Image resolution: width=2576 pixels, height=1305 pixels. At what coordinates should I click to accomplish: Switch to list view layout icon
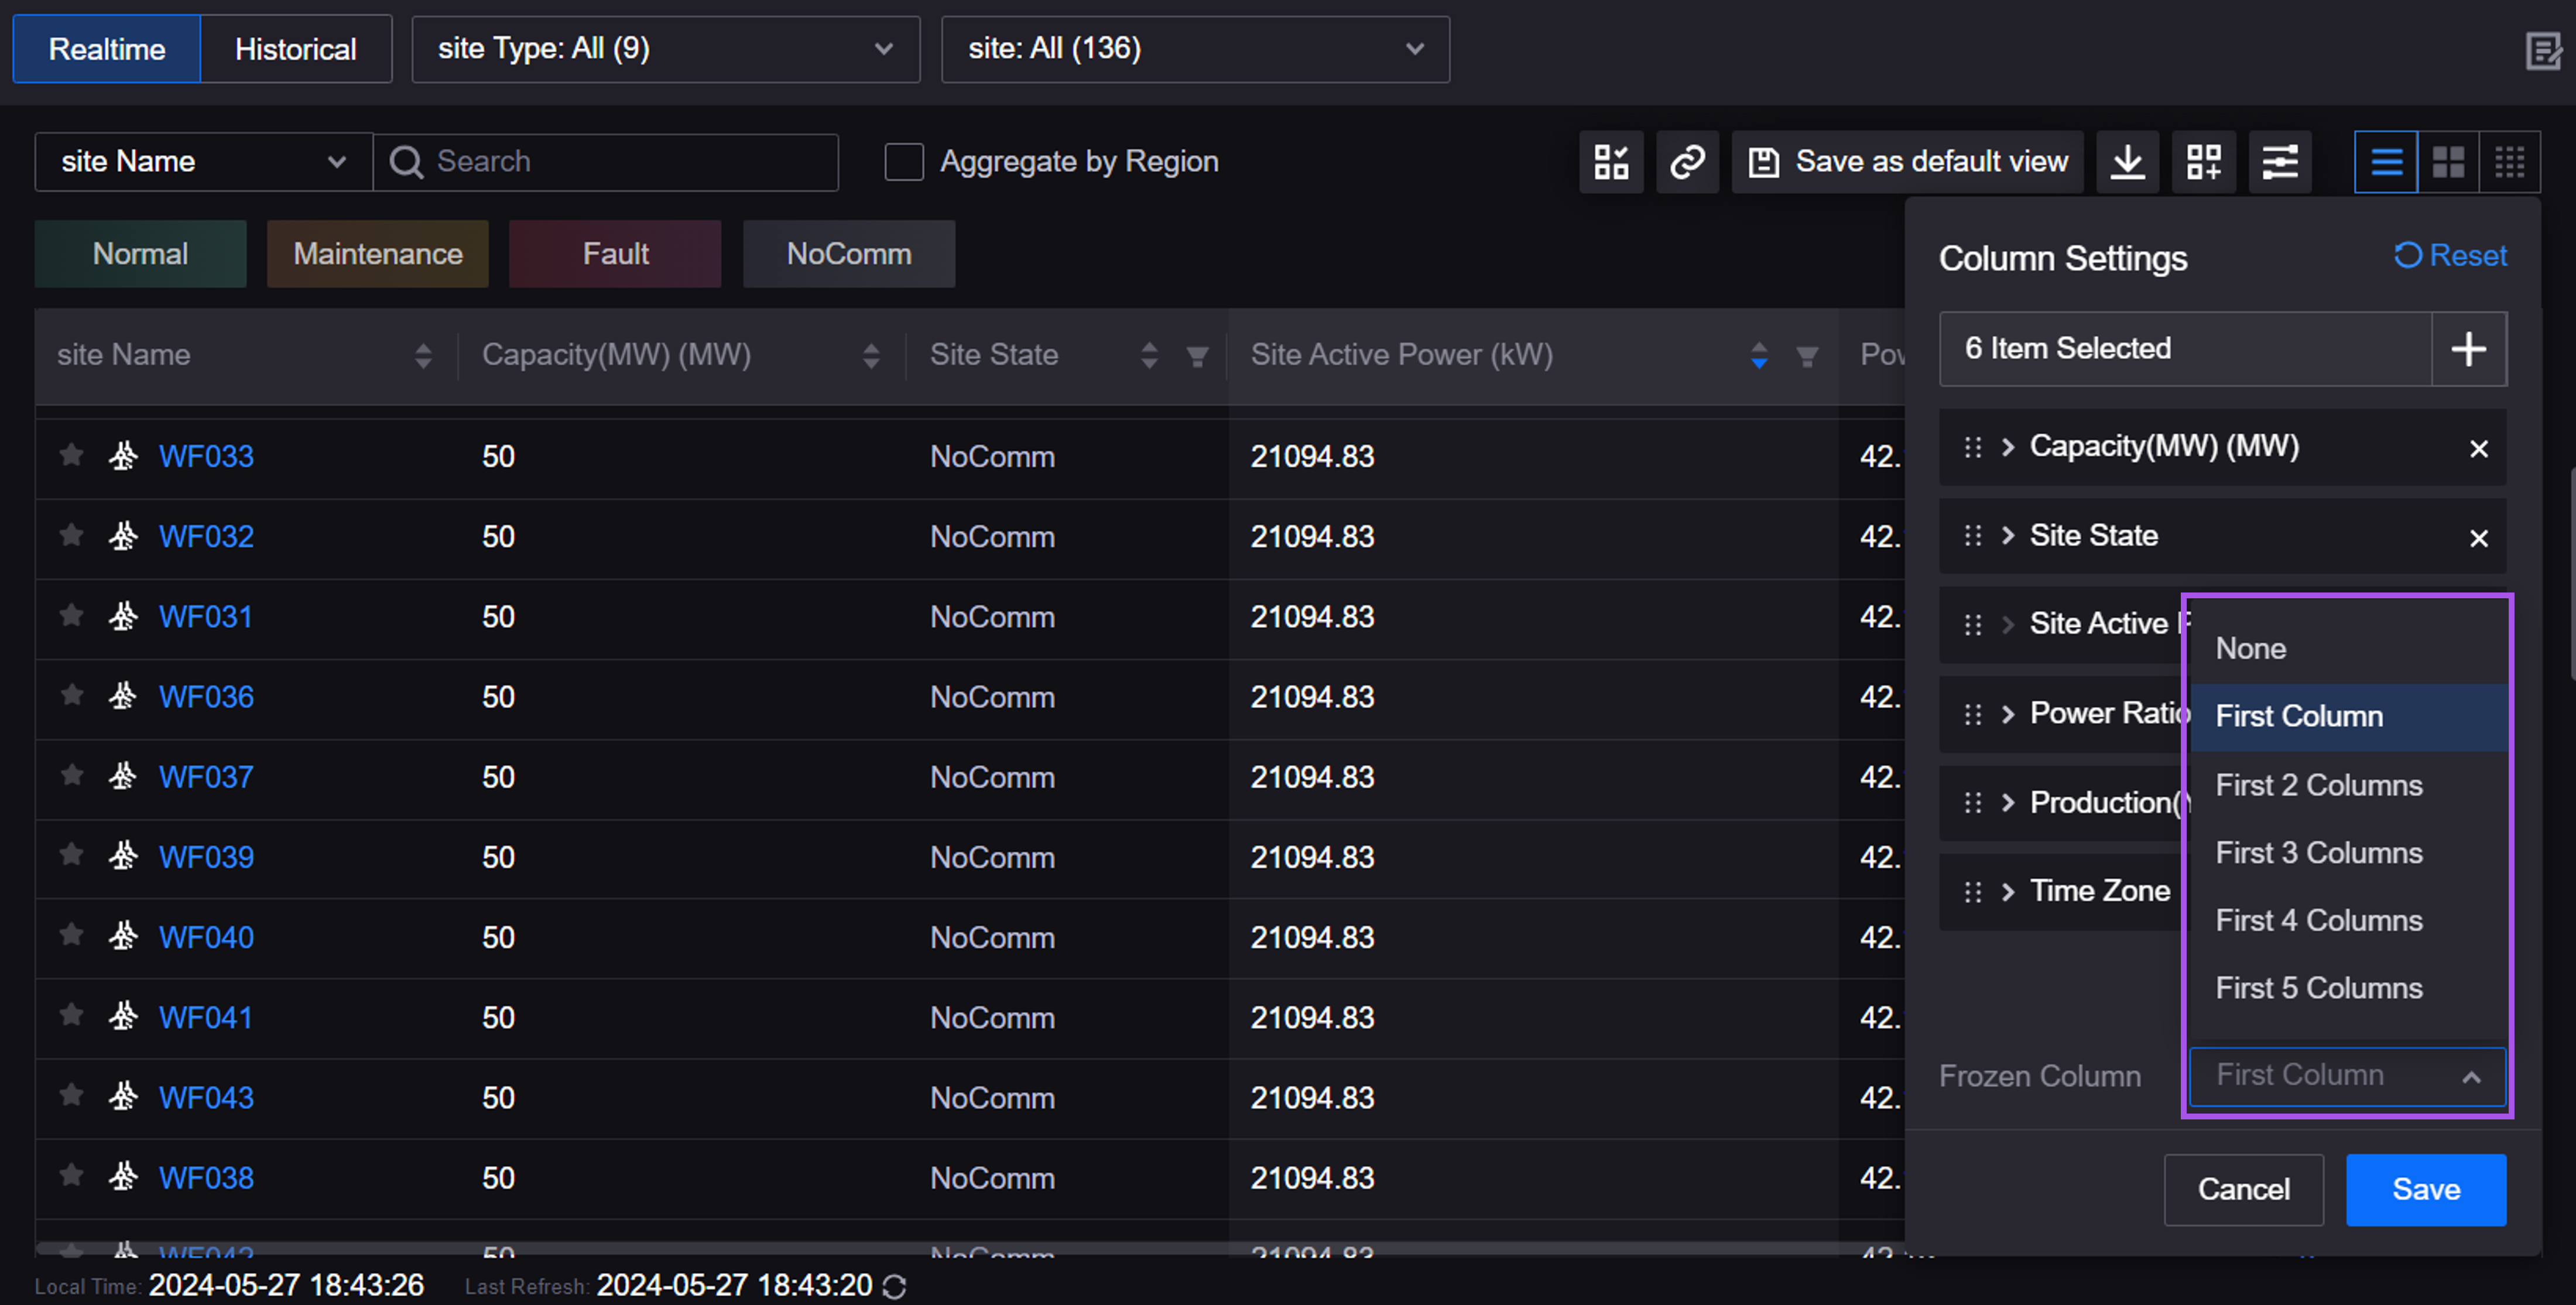pos(2386,162)
